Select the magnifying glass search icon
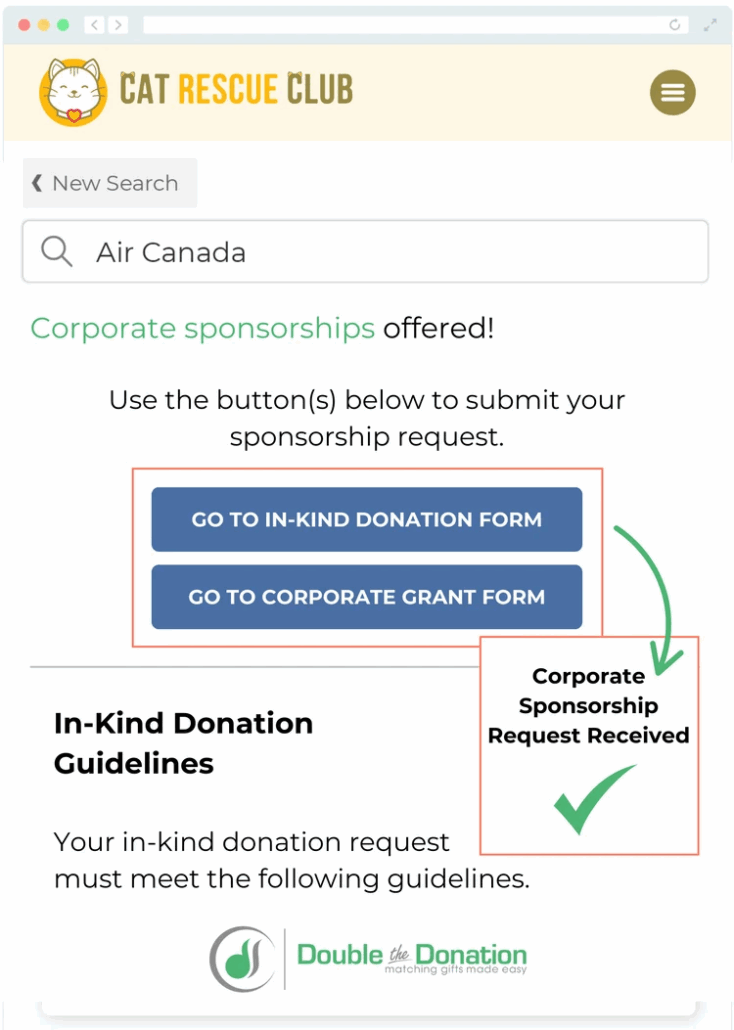Image resolution: width=734 pixels, height=1030 pixels. 56,251
